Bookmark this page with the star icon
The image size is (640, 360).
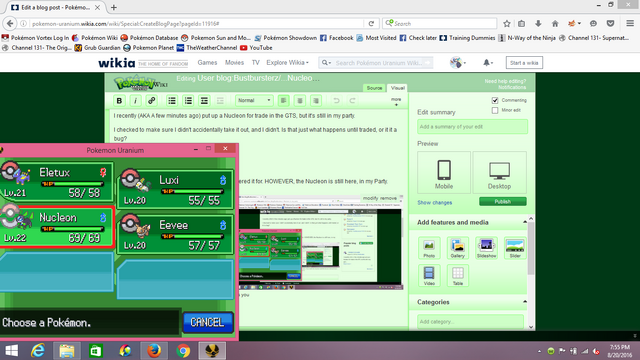[x=507, y=24]
